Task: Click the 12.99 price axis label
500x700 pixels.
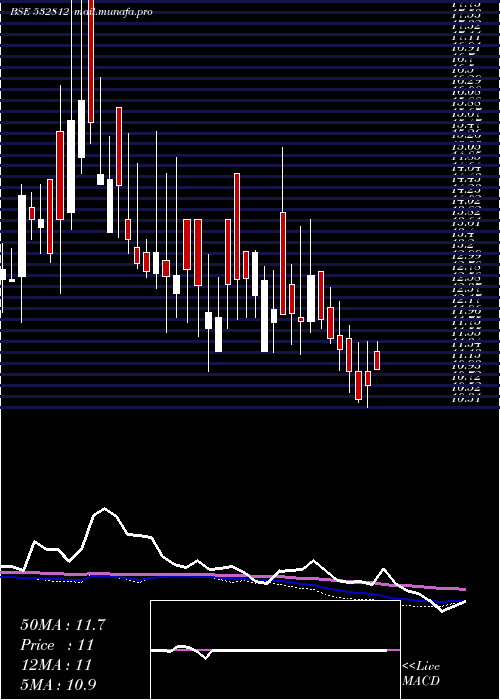Action: [466, 256]
